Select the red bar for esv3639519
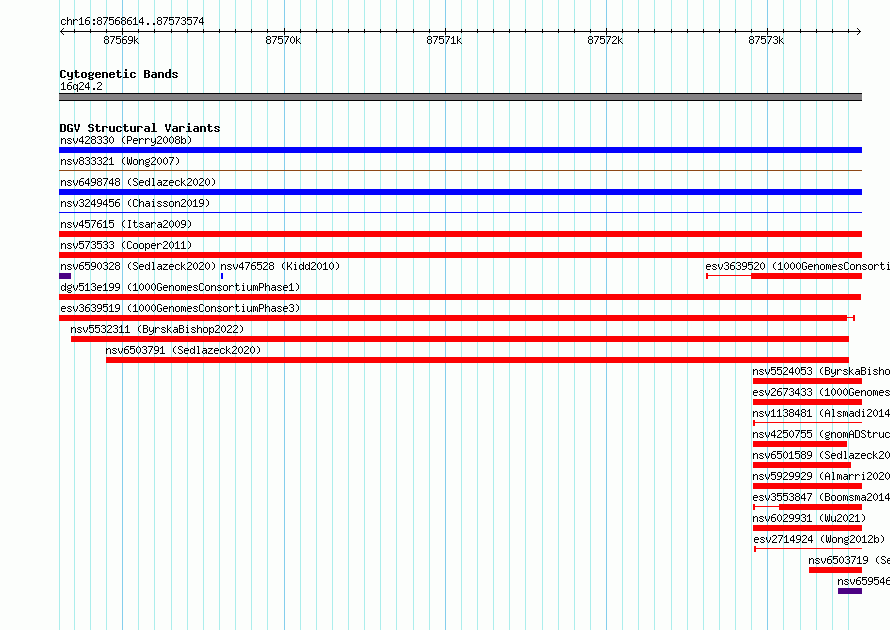The image size is (890, 630). point(453,318)
